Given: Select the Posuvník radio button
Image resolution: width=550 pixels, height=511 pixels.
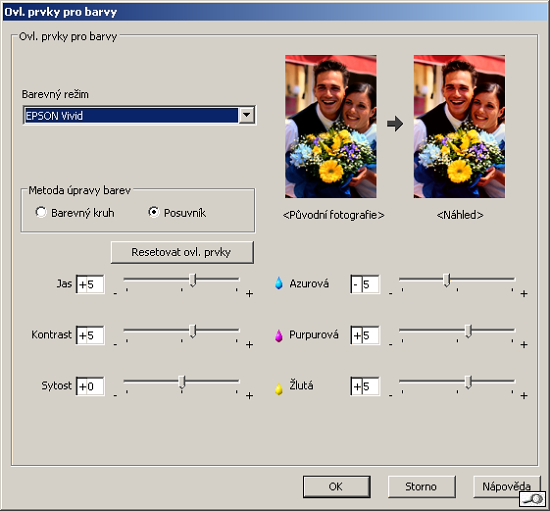Looking at the screenshot, I should click(x=153, y=212).
